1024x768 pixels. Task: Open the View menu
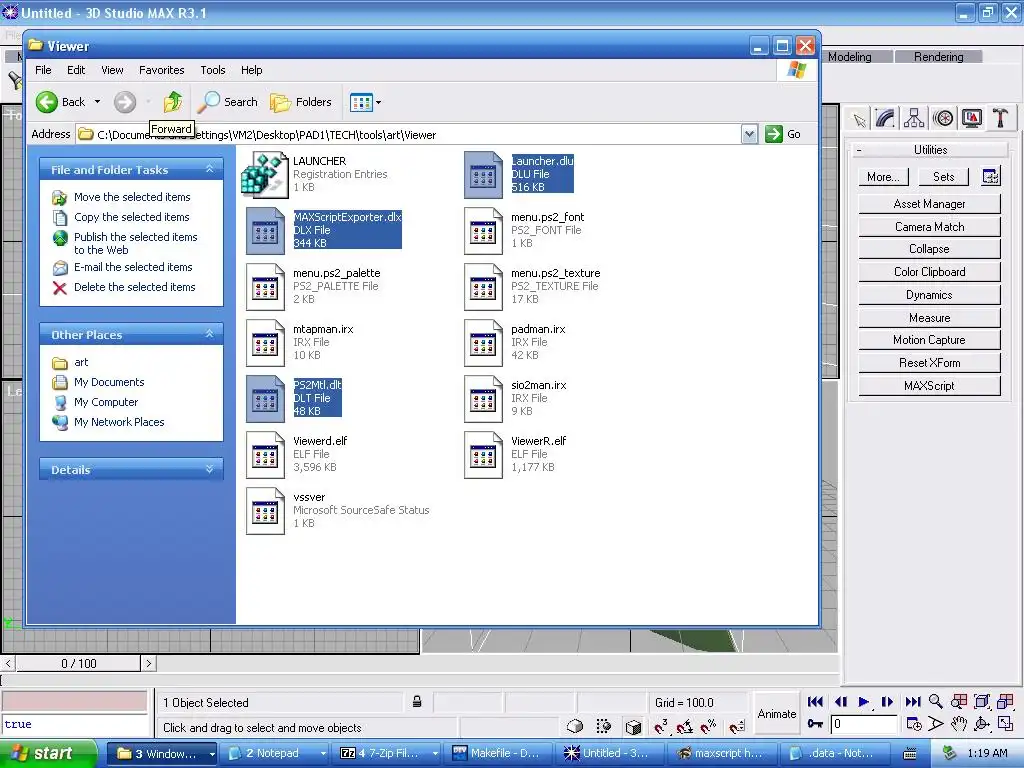[112, 70]
